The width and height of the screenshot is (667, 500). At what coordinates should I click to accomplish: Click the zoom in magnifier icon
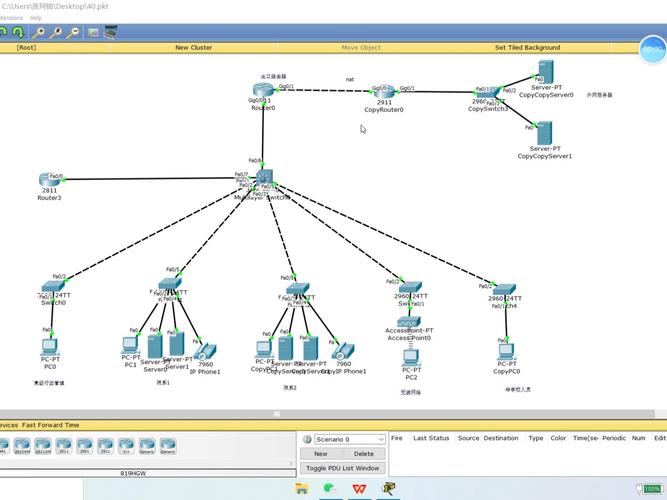tap(39, 32)
